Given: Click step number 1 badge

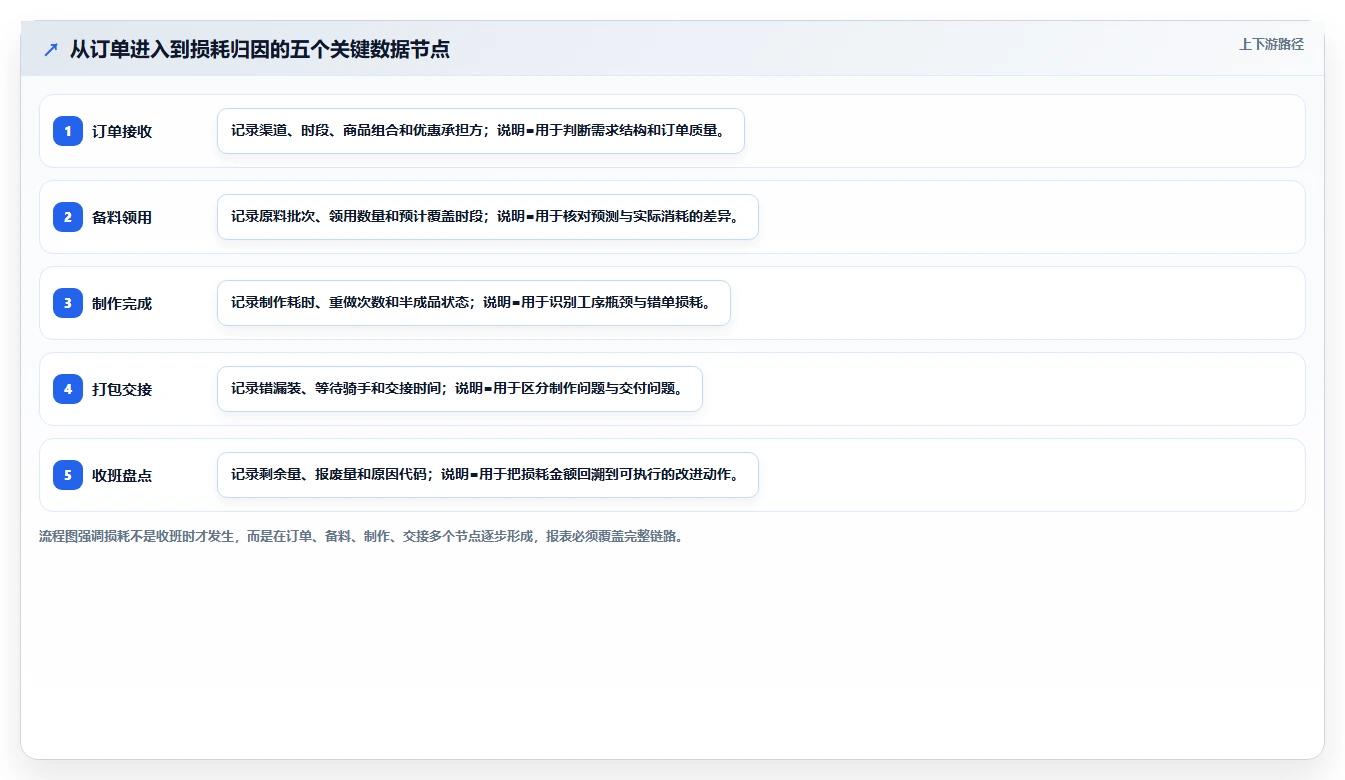Looking at the screenshot, I should click(x=68, y=131).
